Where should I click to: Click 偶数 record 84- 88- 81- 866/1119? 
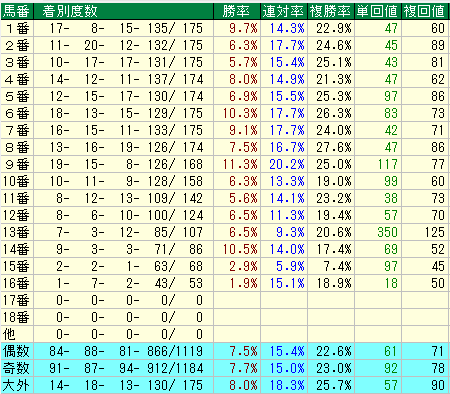126,352
